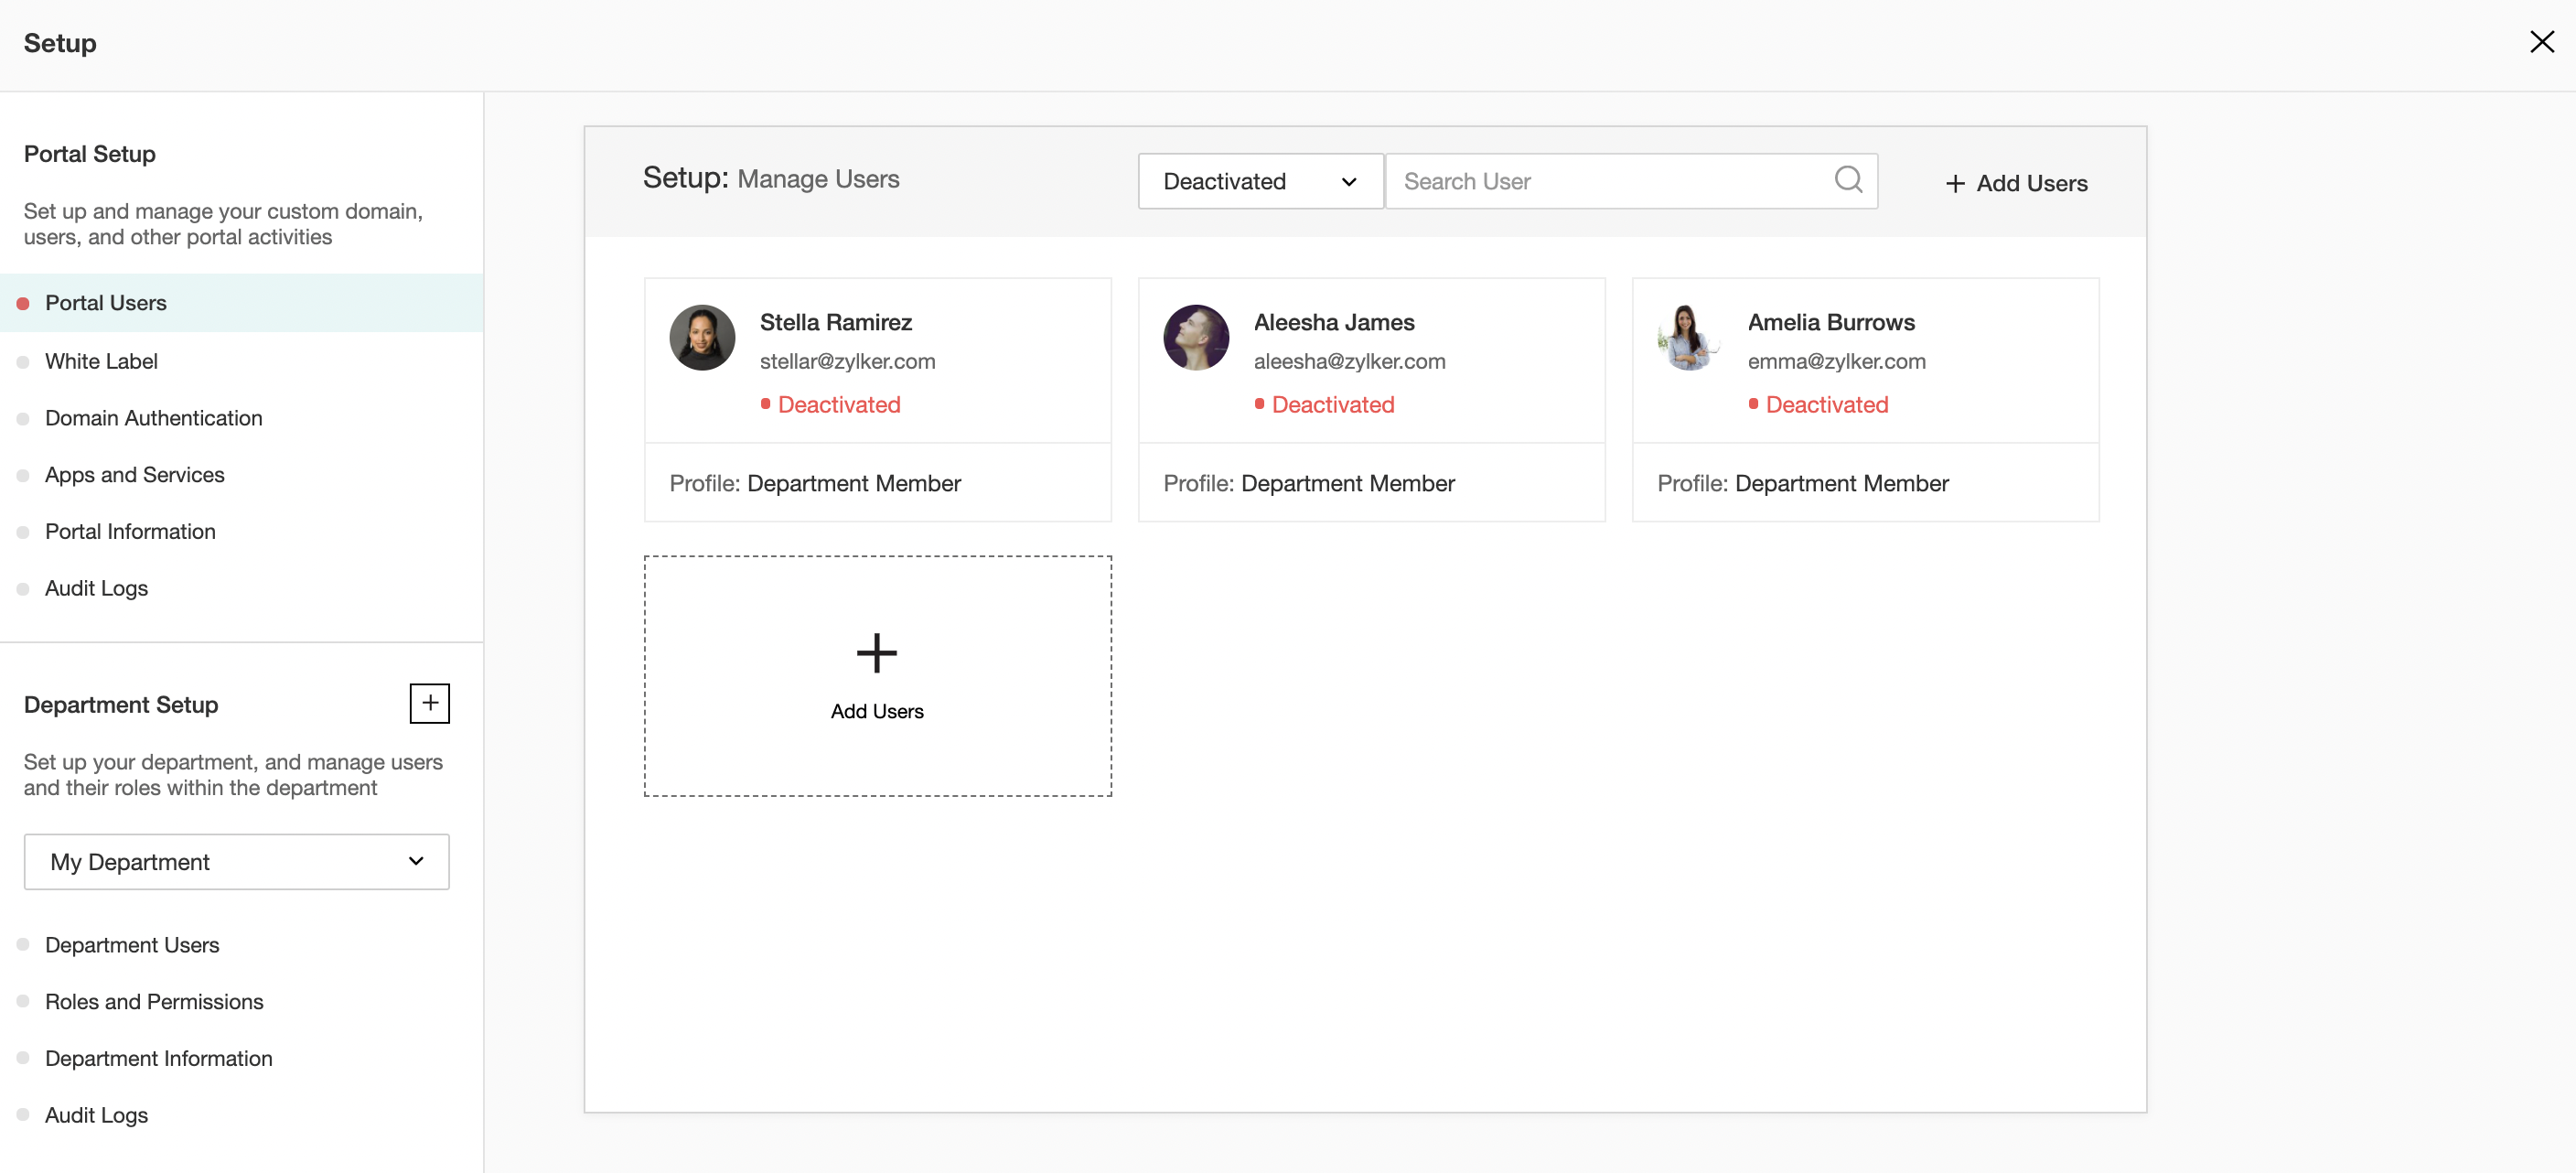Close the Setup panel with X

click(2541, 42)
